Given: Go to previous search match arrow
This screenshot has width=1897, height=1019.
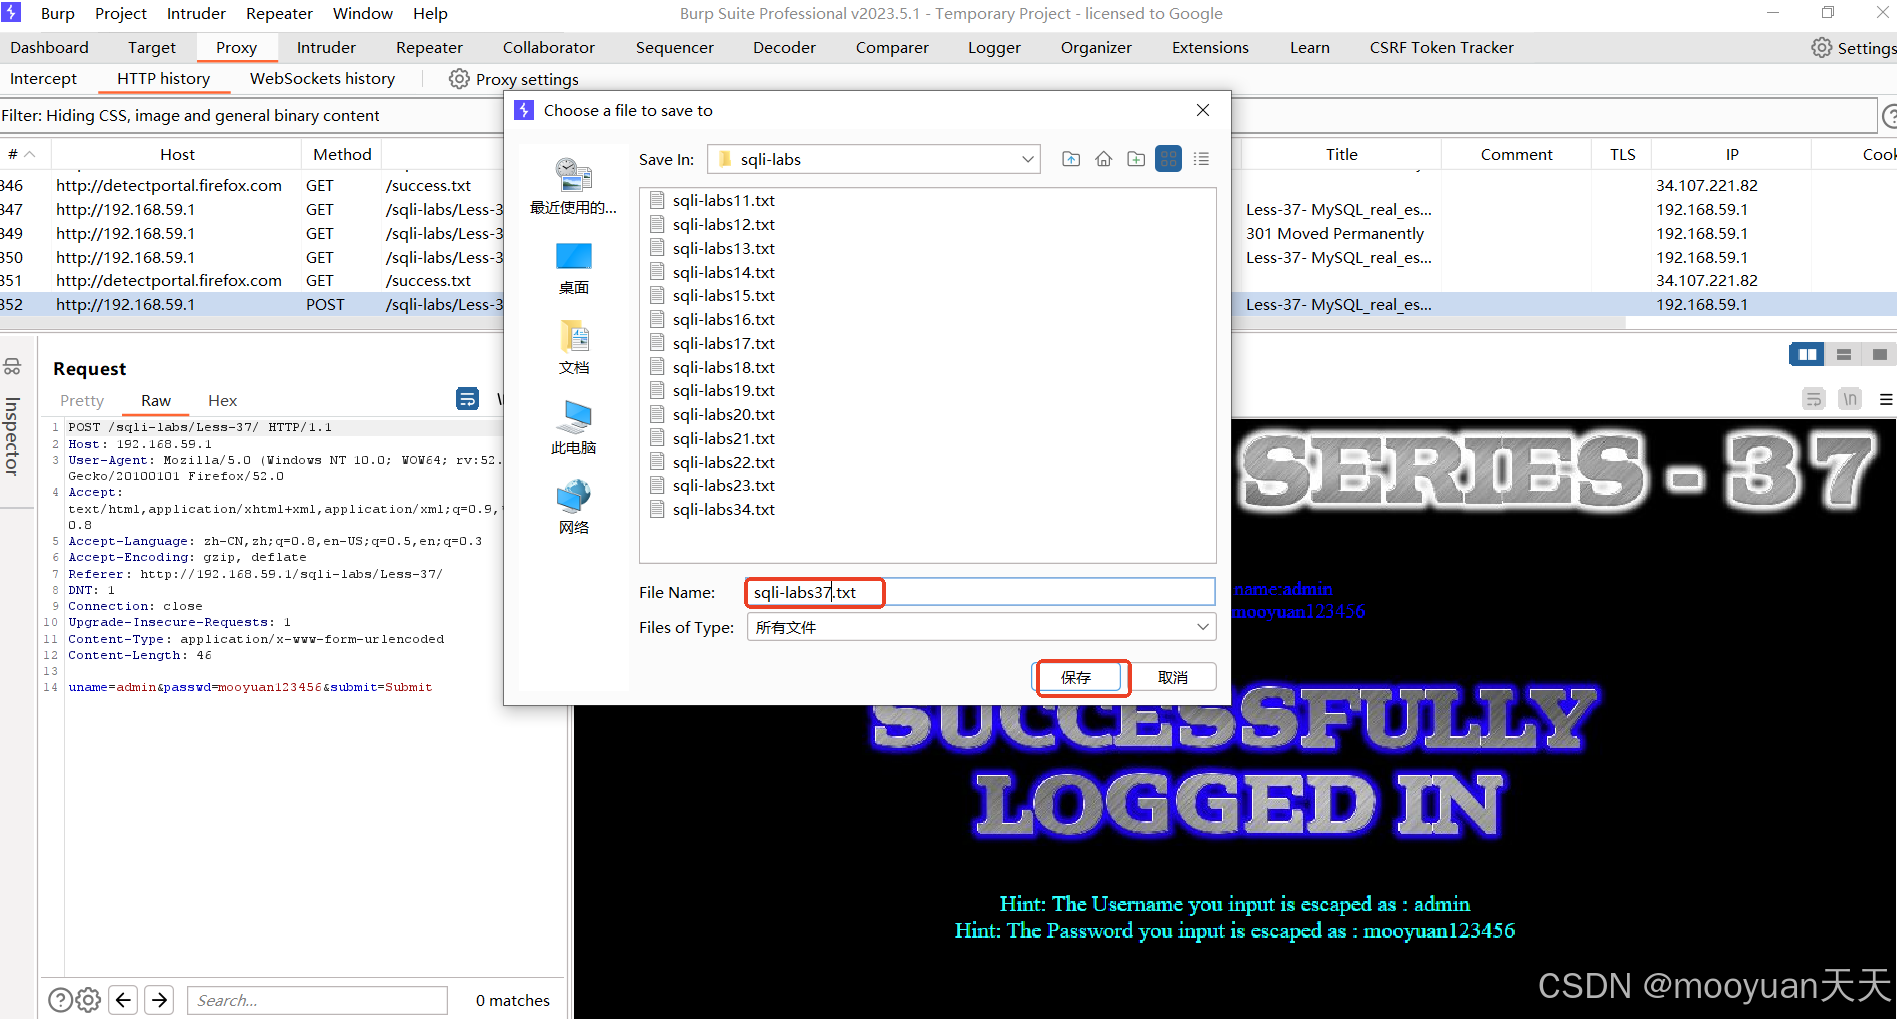Looking at the screenshot, I should pos(123,1000).
